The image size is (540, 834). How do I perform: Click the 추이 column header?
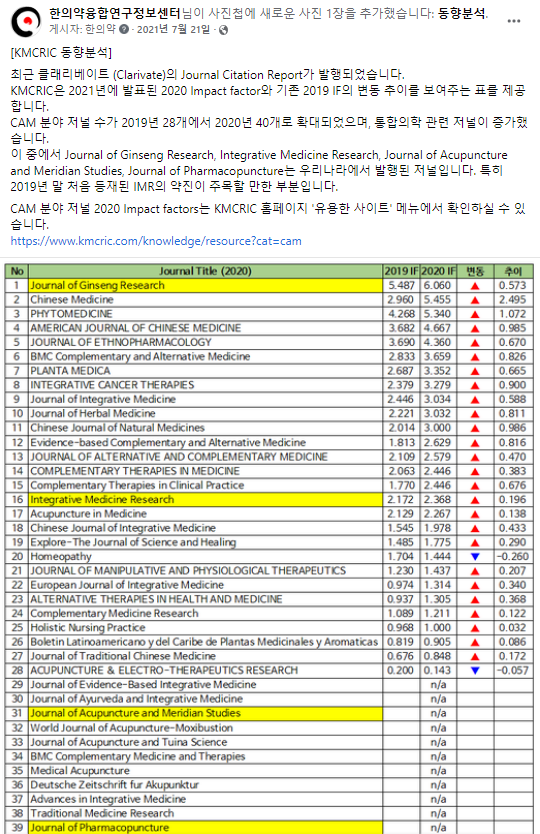coord(513,271)
